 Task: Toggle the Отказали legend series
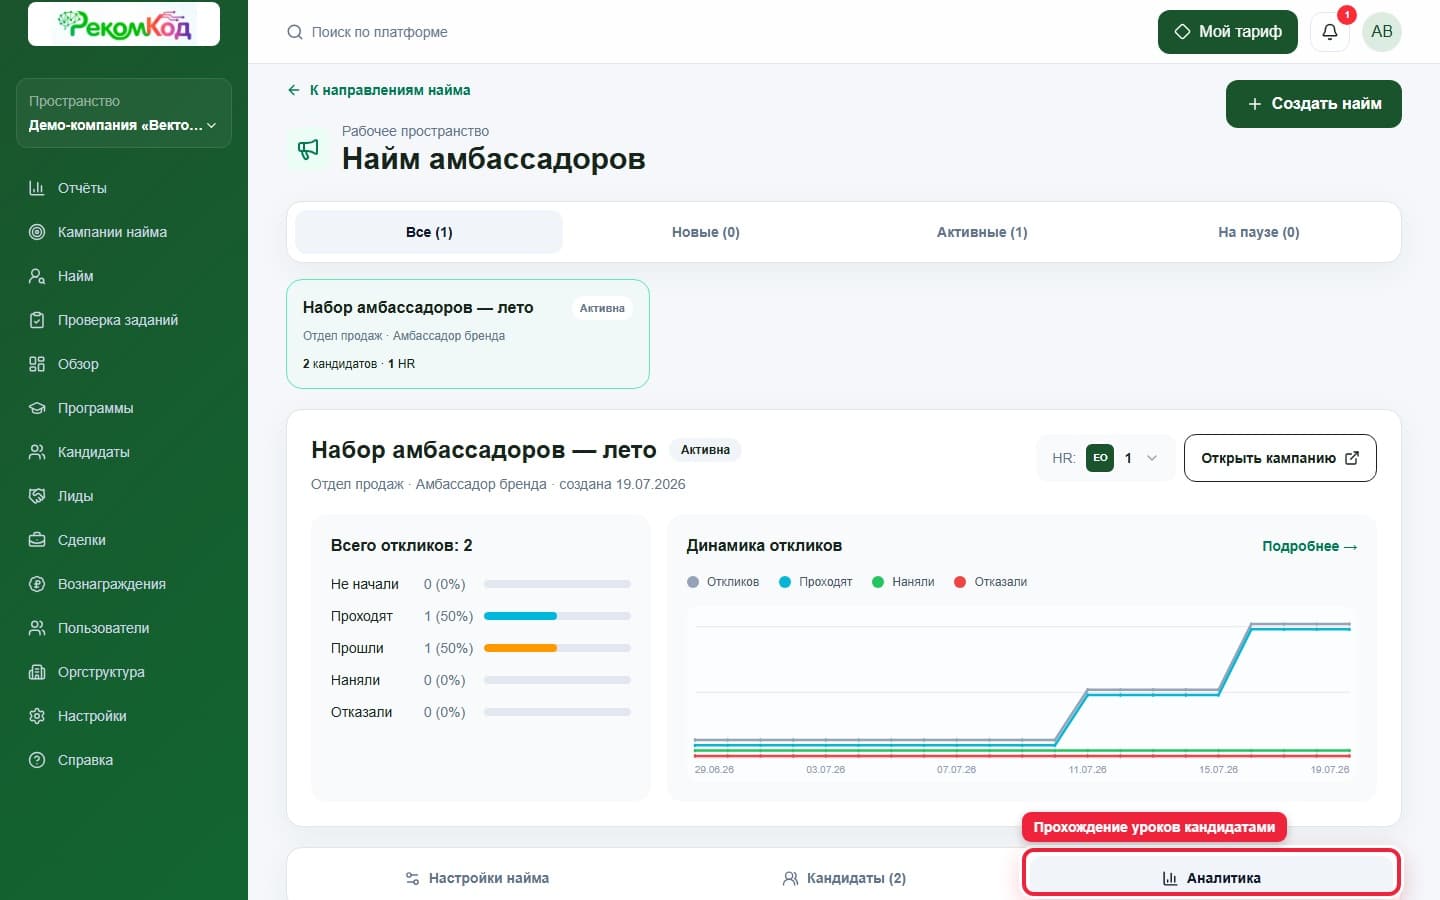click(x=991, y=582)
